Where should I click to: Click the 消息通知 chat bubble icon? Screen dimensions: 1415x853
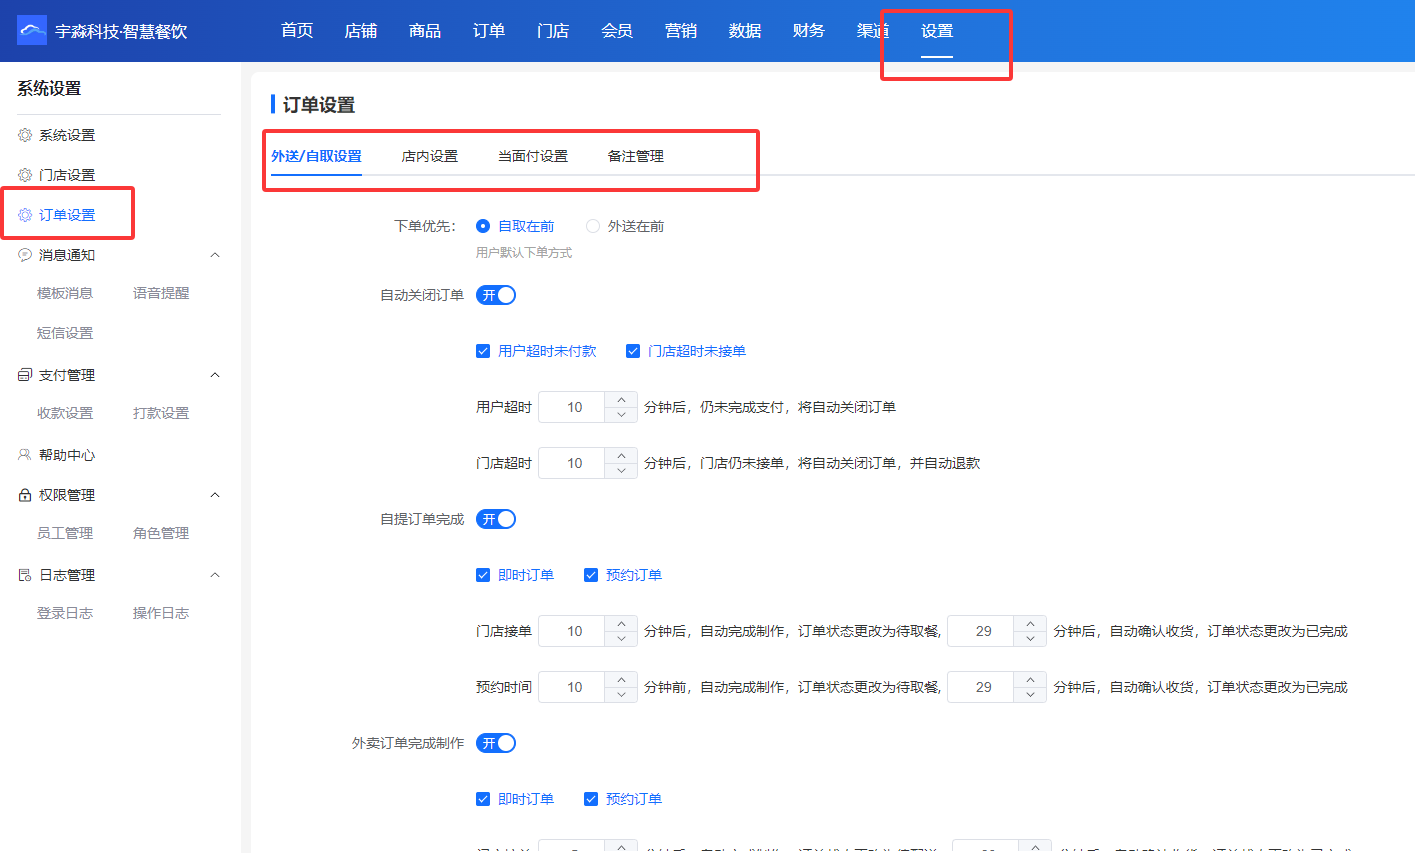click(25, 255)
